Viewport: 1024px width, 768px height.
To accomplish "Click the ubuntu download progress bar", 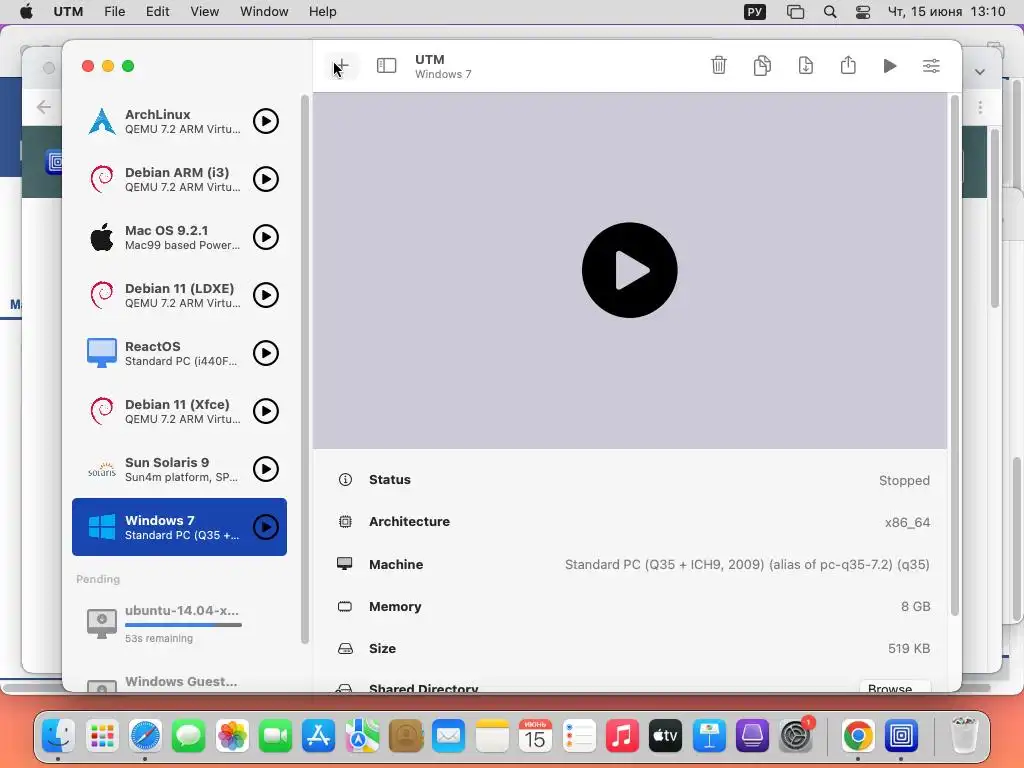I will [x=184, y=625].
